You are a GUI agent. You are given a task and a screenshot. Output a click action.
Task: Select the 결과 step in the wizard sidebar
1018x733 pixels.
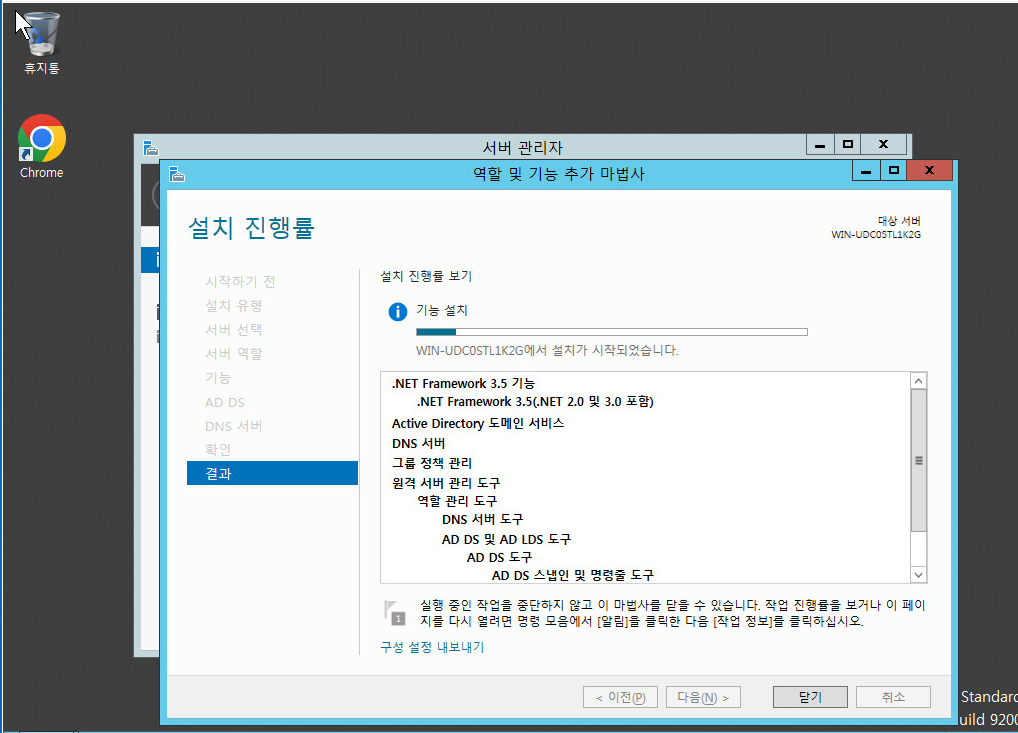272,473
